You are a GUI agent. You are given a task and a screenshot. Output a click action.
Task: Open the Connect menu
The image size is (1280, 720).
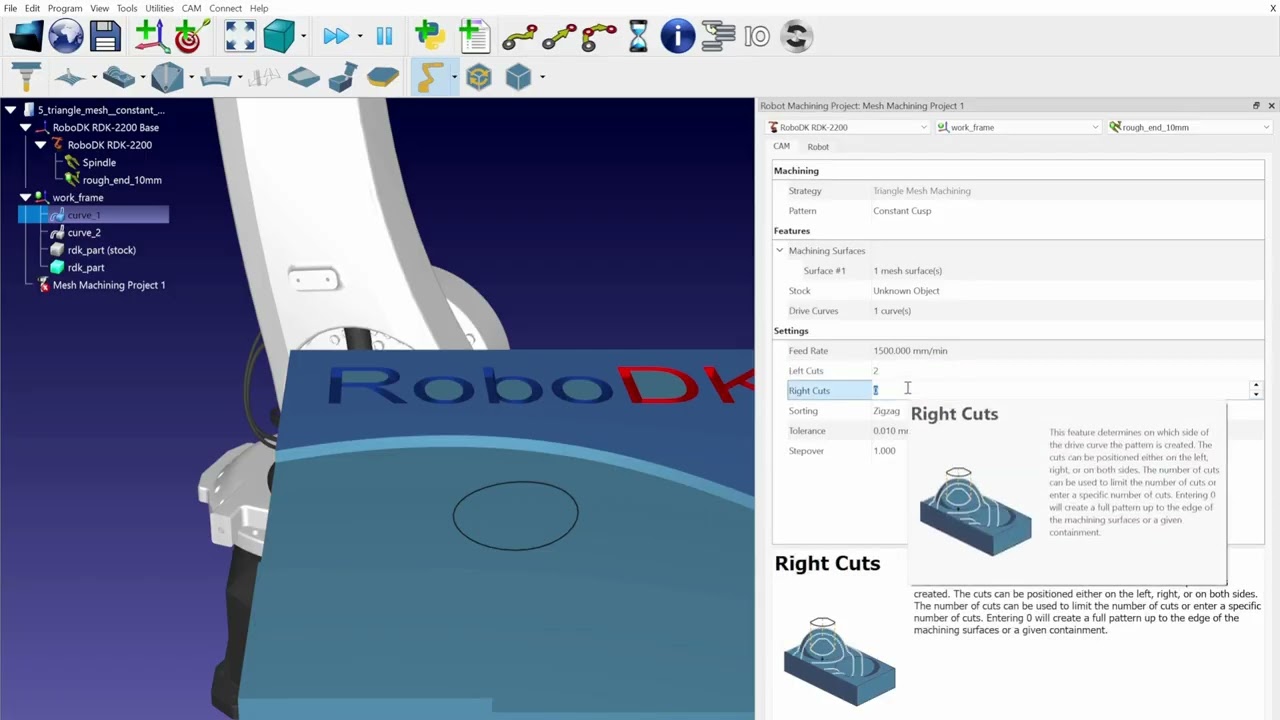coord(225,8)
